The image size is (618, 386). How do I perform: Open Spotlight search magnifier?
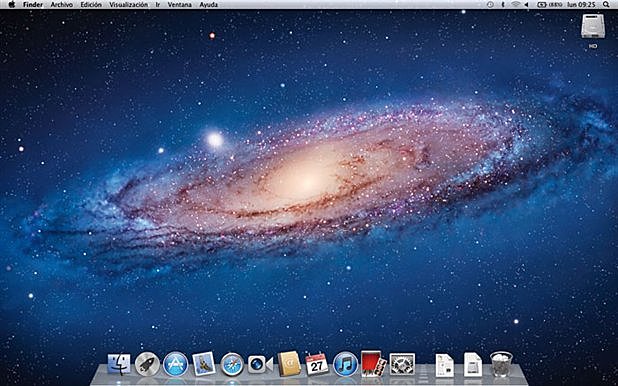coord(606,5)
